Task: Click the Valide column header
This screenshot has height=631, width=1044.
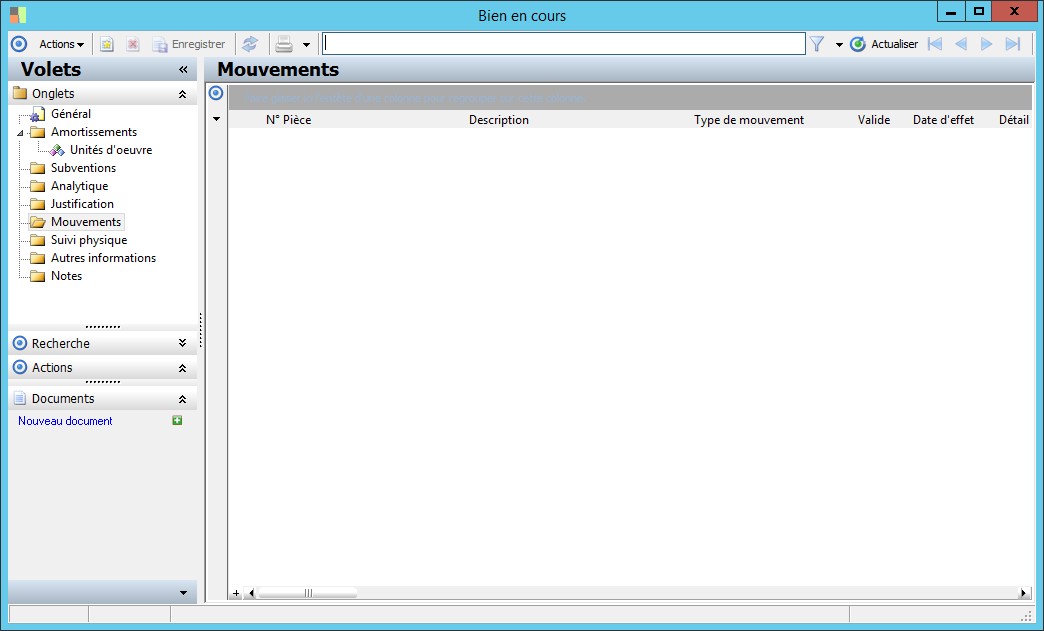Action: [x=874, y=120]
